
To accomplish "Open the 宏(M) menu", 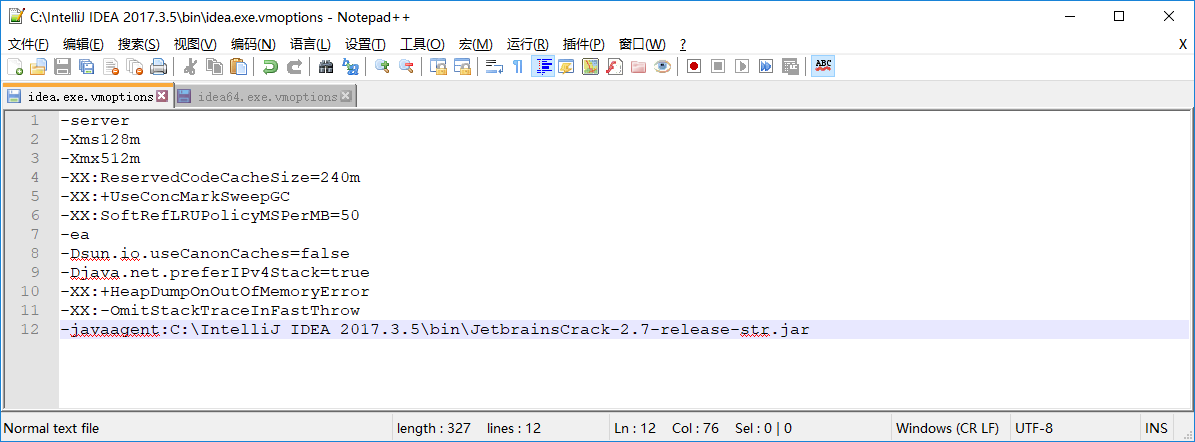I will (x=476, y=44).
